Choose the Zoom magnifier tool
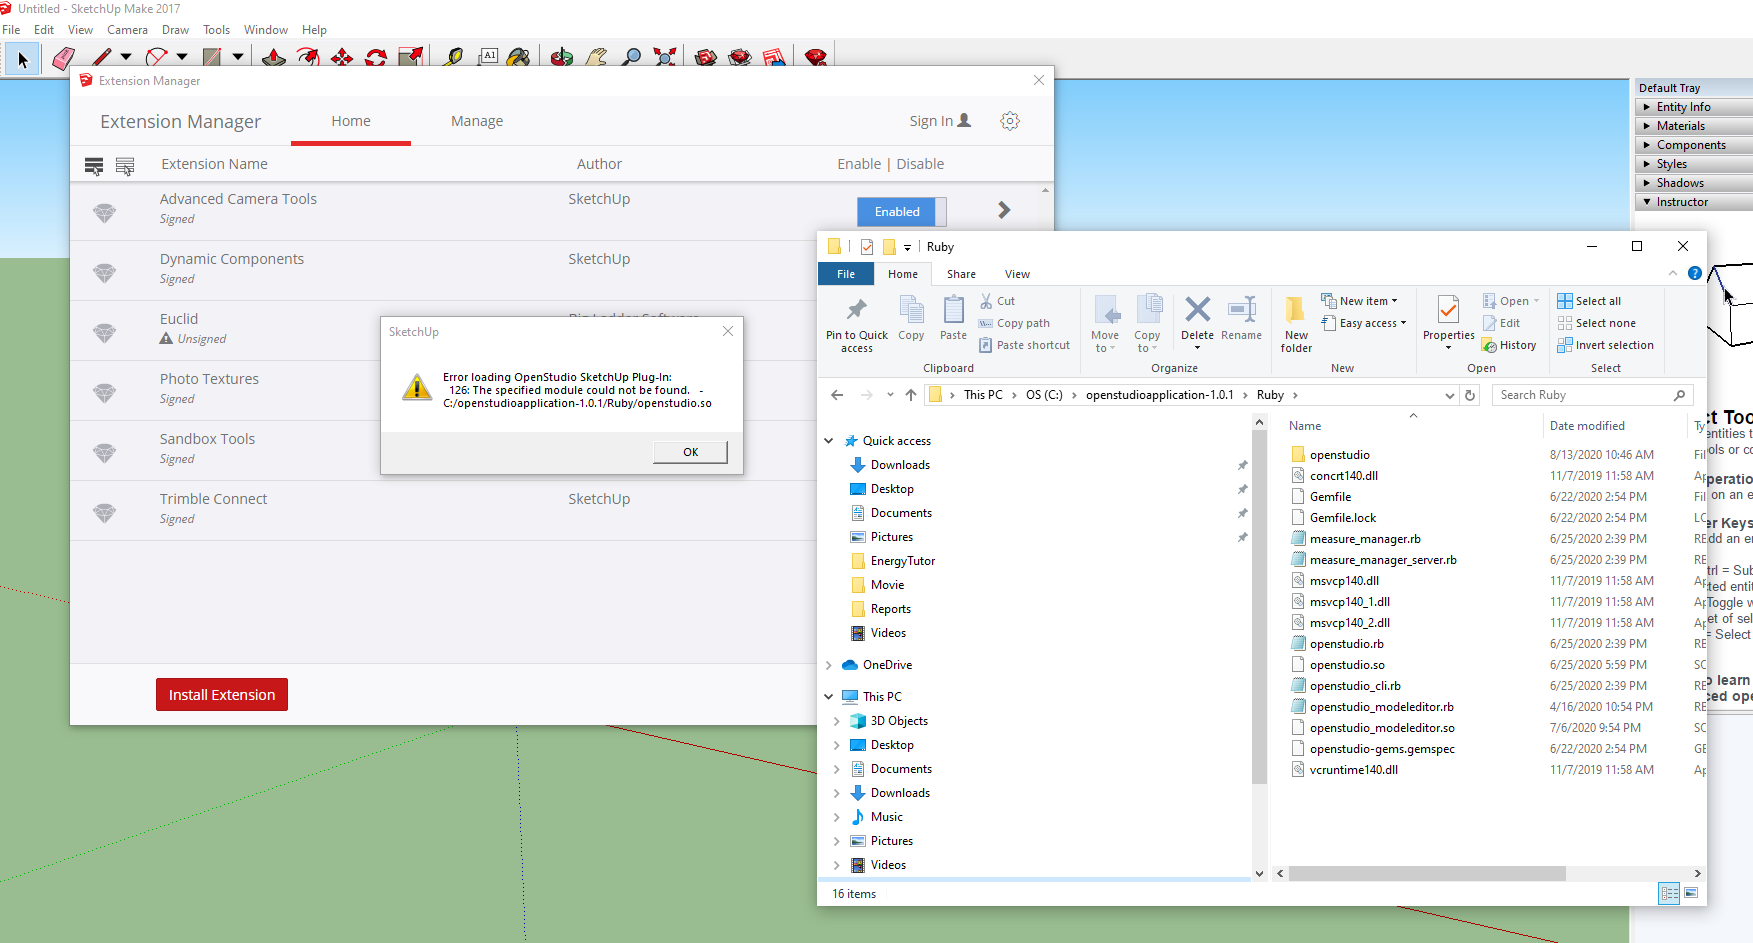Viewport: 1753px width, 943px height. tap(631, 58)
